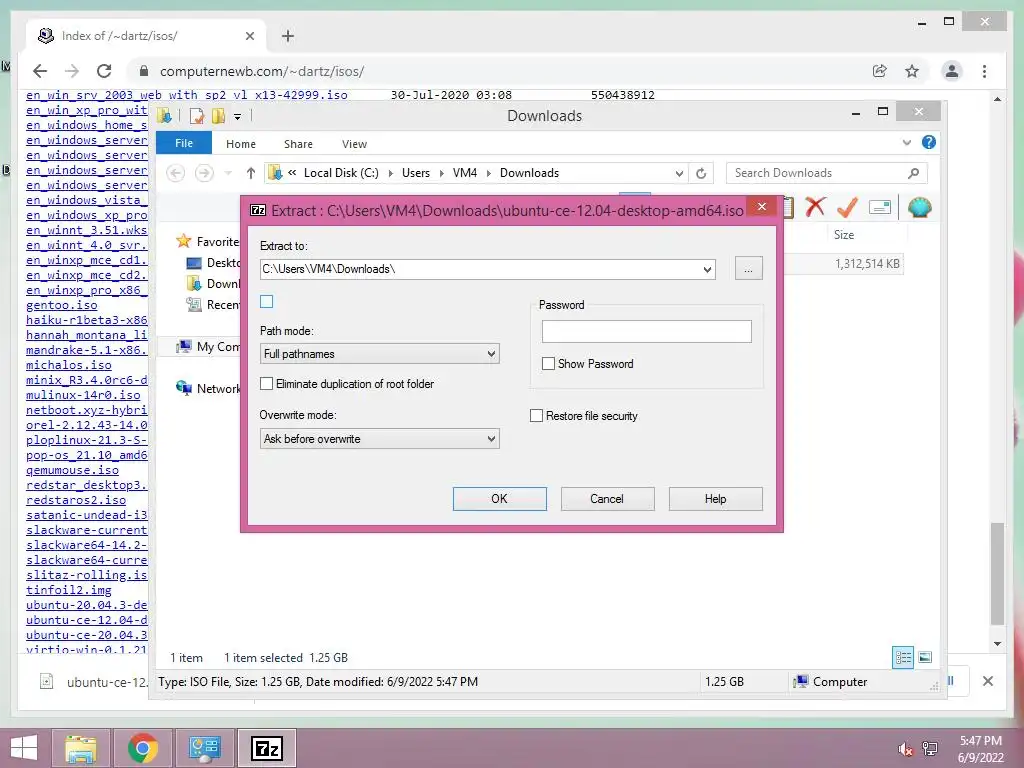Screen dimensions: 1024x768
Task: Select VM4 in the address breadcrumb
Action: pos(465,173)
